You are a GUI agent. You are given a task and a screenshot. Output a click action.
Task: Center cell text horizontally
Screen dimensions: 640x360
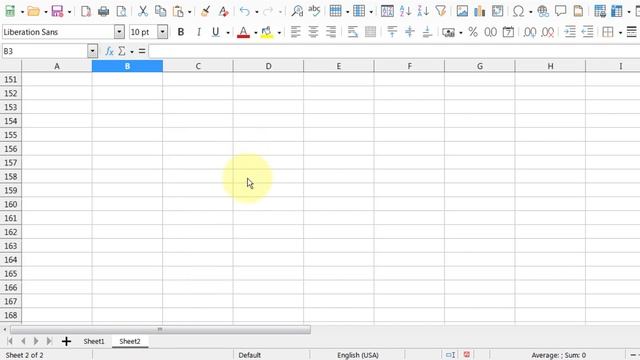(313, 32)
